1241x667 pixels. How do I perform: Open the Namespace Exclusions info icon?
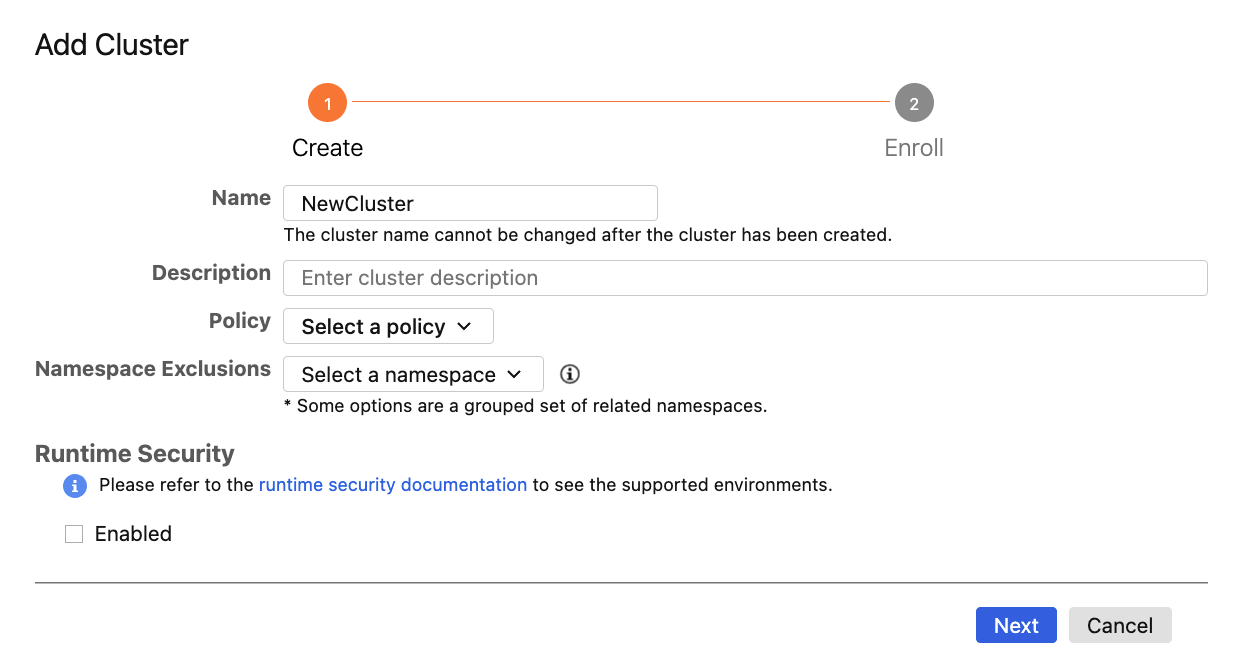pyautogui.click(x=570, y=374)
